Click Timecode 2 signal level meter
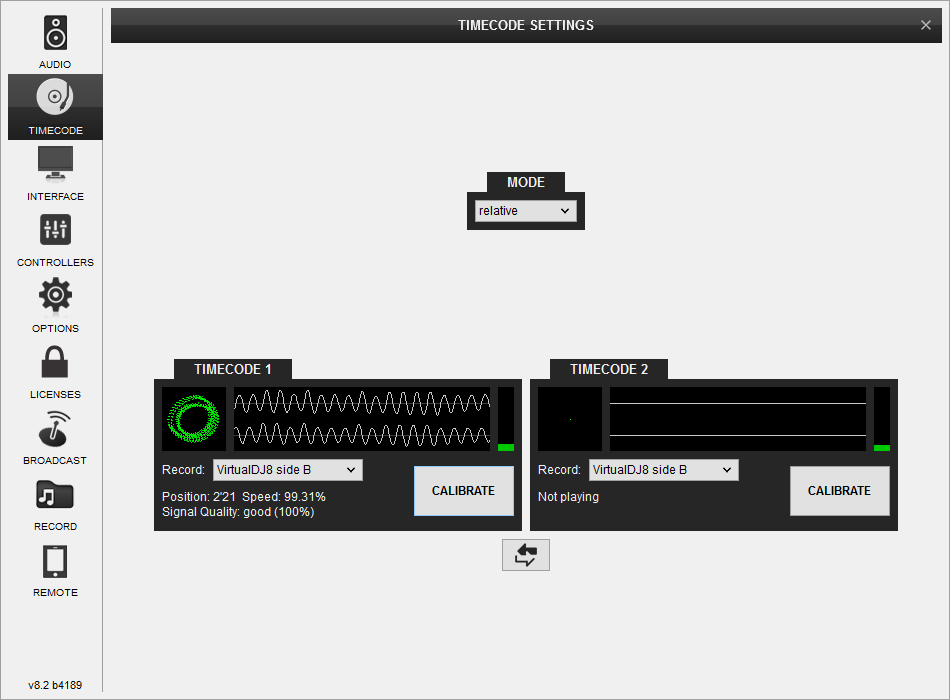The width and height of the screenshot is (950, 700). point(882,419)
